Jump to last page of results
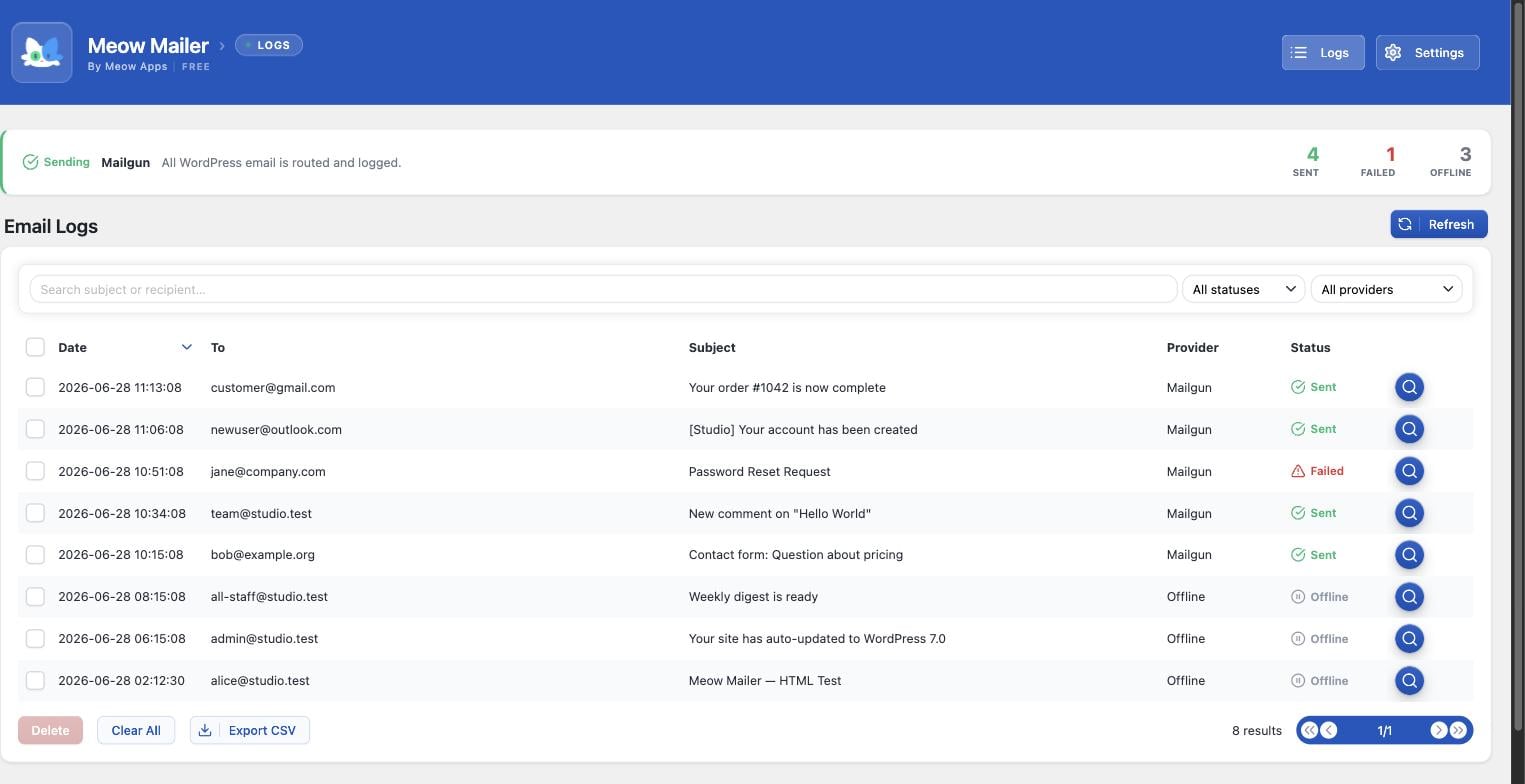The width and height of the screenshot is (1525, 784). 1459,730
